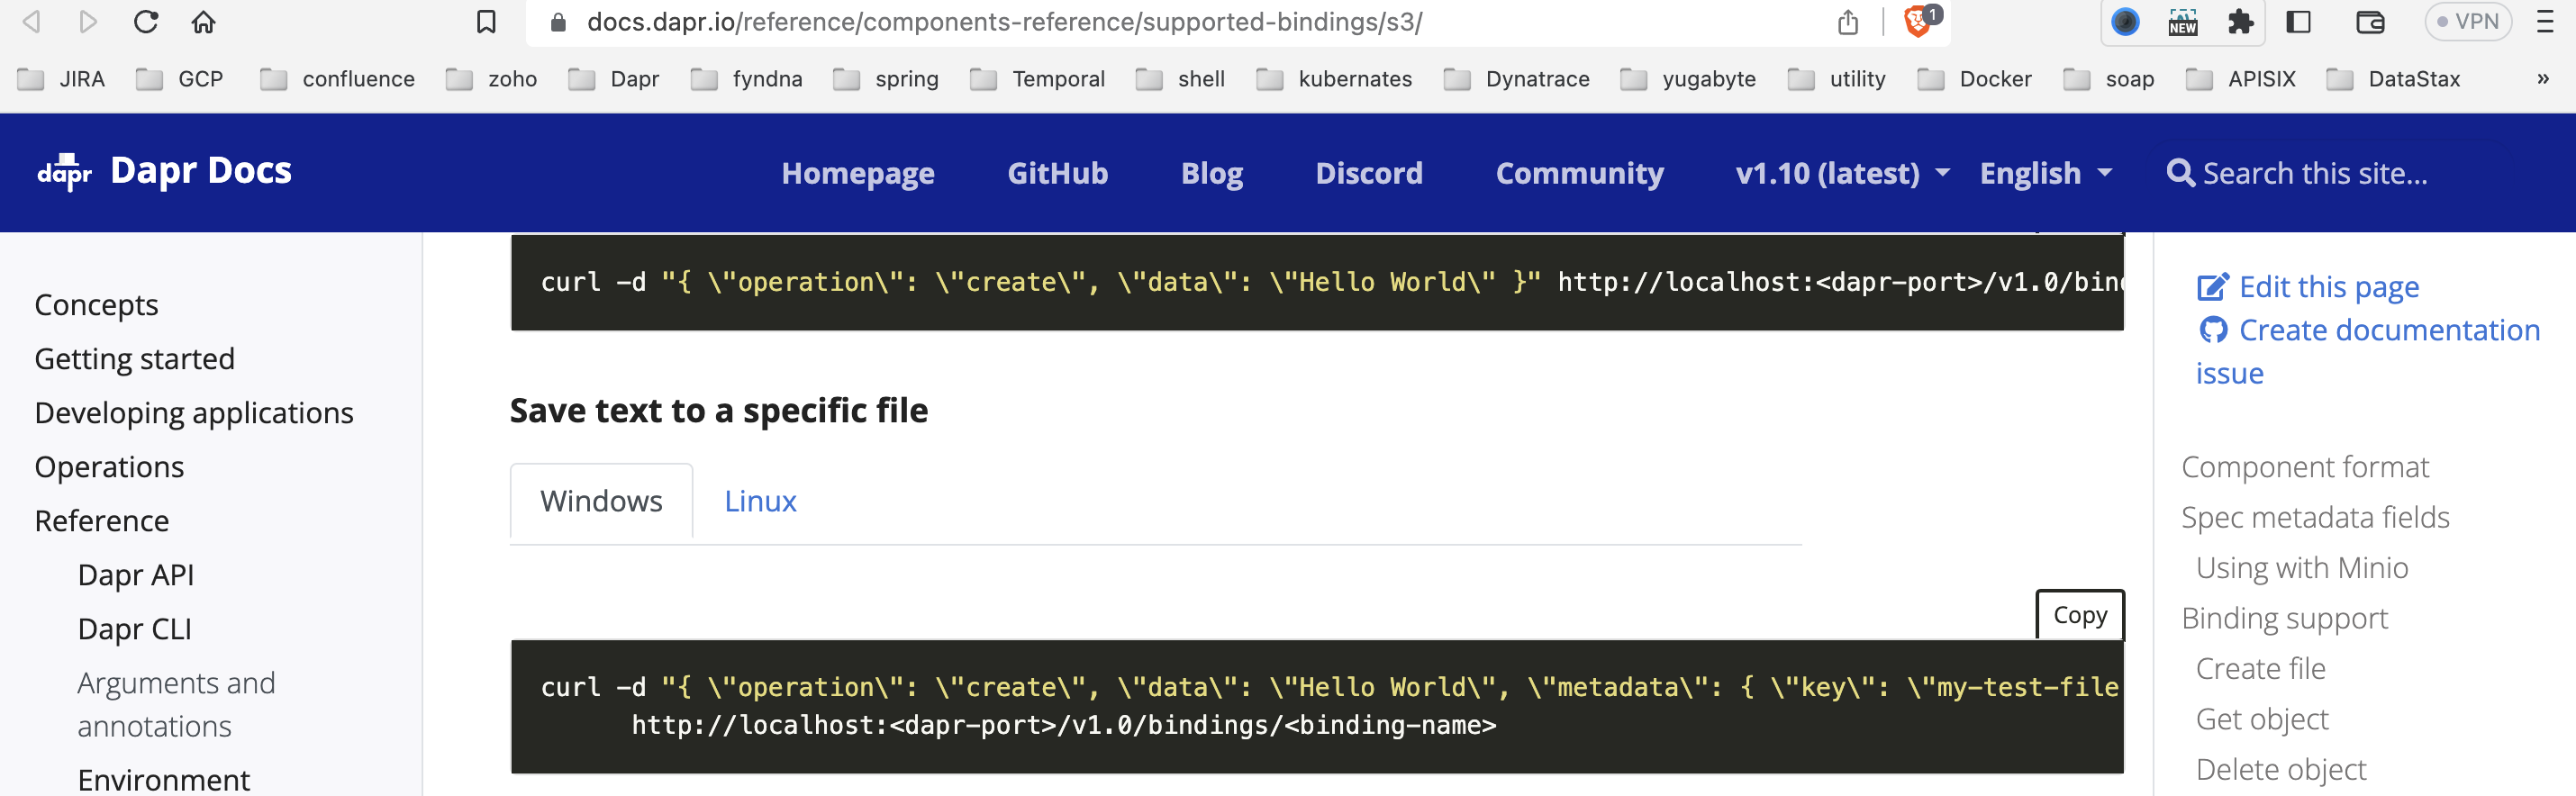Click the URL in the address bar

point(1004,22)
